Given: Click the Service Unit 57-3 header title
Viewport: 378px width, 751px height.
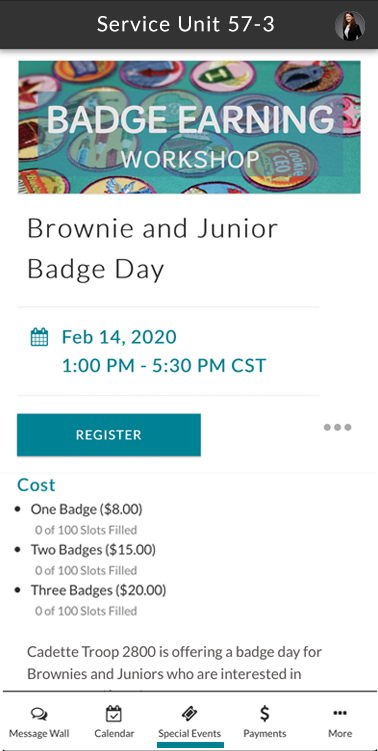Looking at the screenshot, I should click(185, 24).
